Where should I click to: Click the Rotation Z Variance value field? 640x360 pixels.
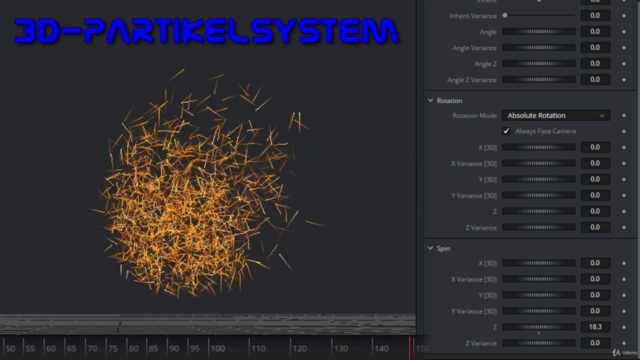point(595,227)
